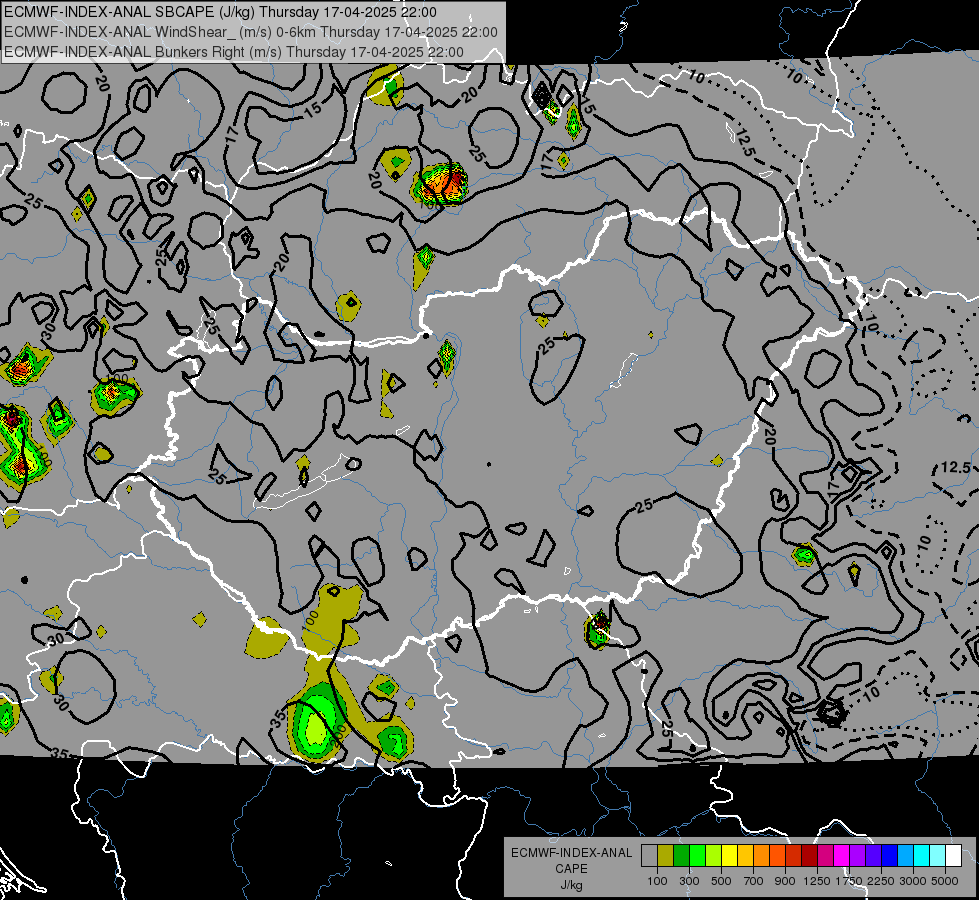Click the 700 value under the legend
The height and width of the screenshot is (900, 979).
pyautogui.click(x=754, y=881)
